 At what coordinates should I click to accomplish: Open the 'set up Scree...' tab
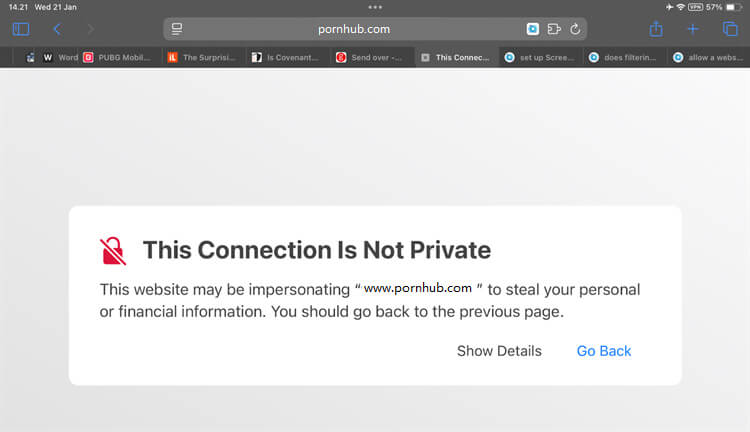coord(542,58)
